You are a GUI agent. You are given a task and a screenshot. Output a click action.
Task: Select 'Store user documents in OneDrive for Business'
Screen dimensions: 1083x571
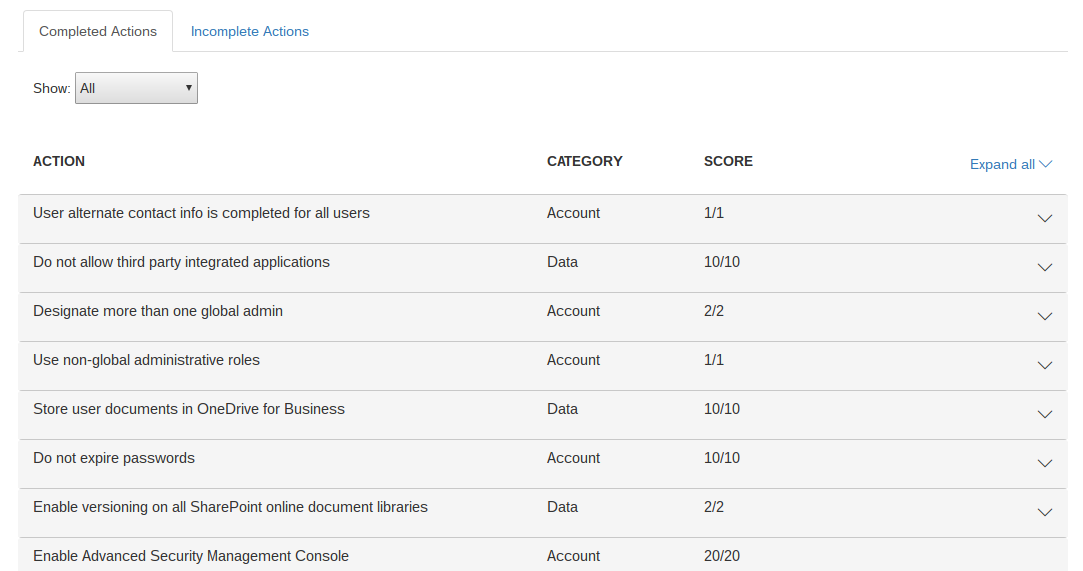[x=189, y=409]
